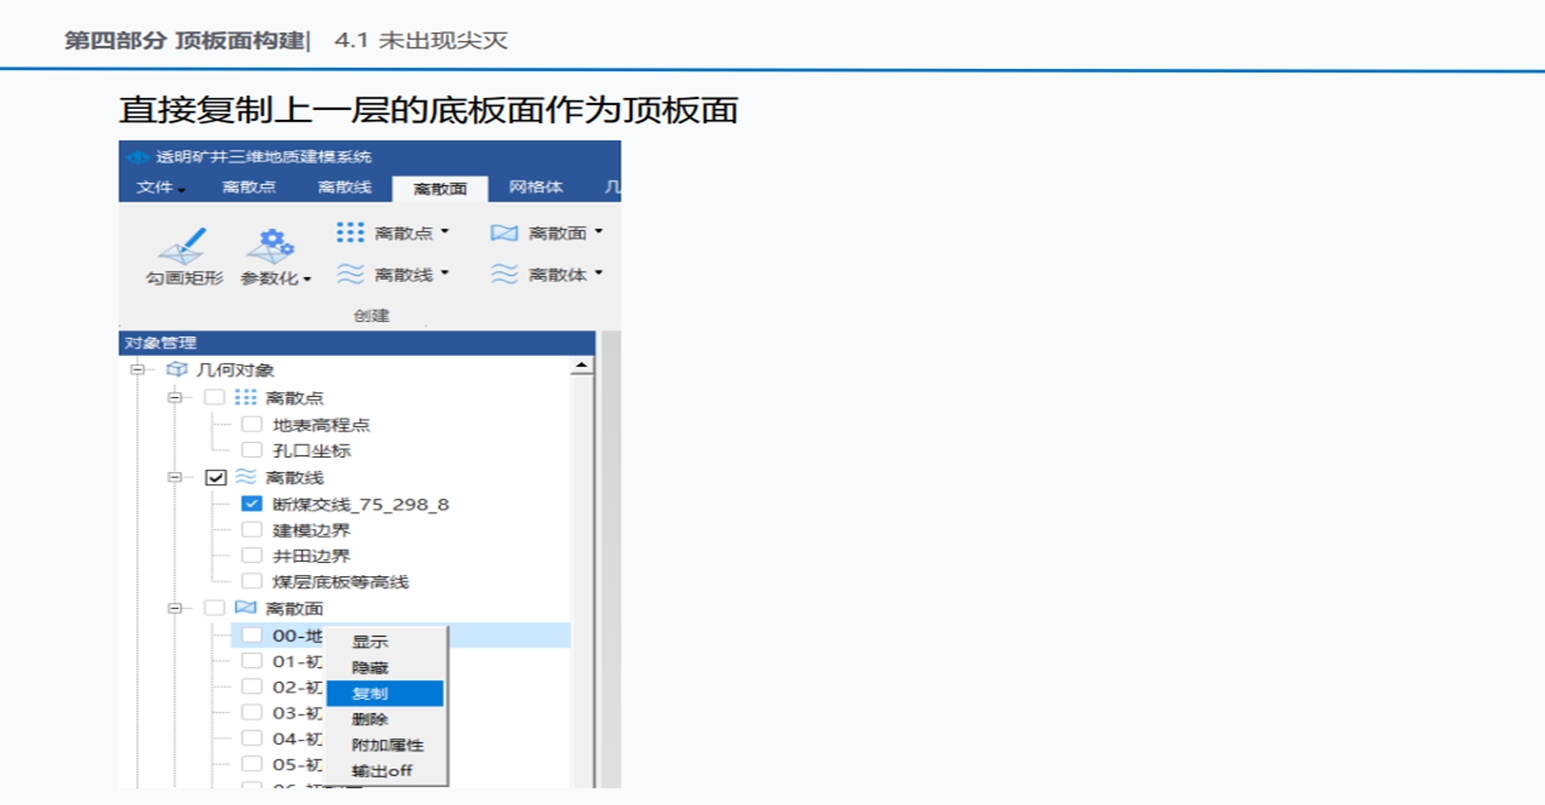Screen dimensions: 1545x805
Task: Uncheck the 断煤交线_75_298_8 checkbox
Action: (x=252, y=504)
